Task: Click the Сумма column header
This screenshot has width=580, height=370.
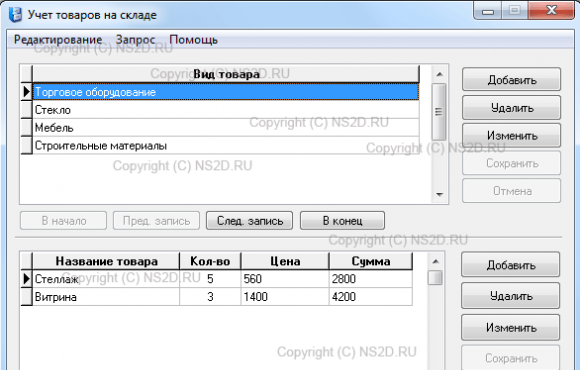Action: 371,261
